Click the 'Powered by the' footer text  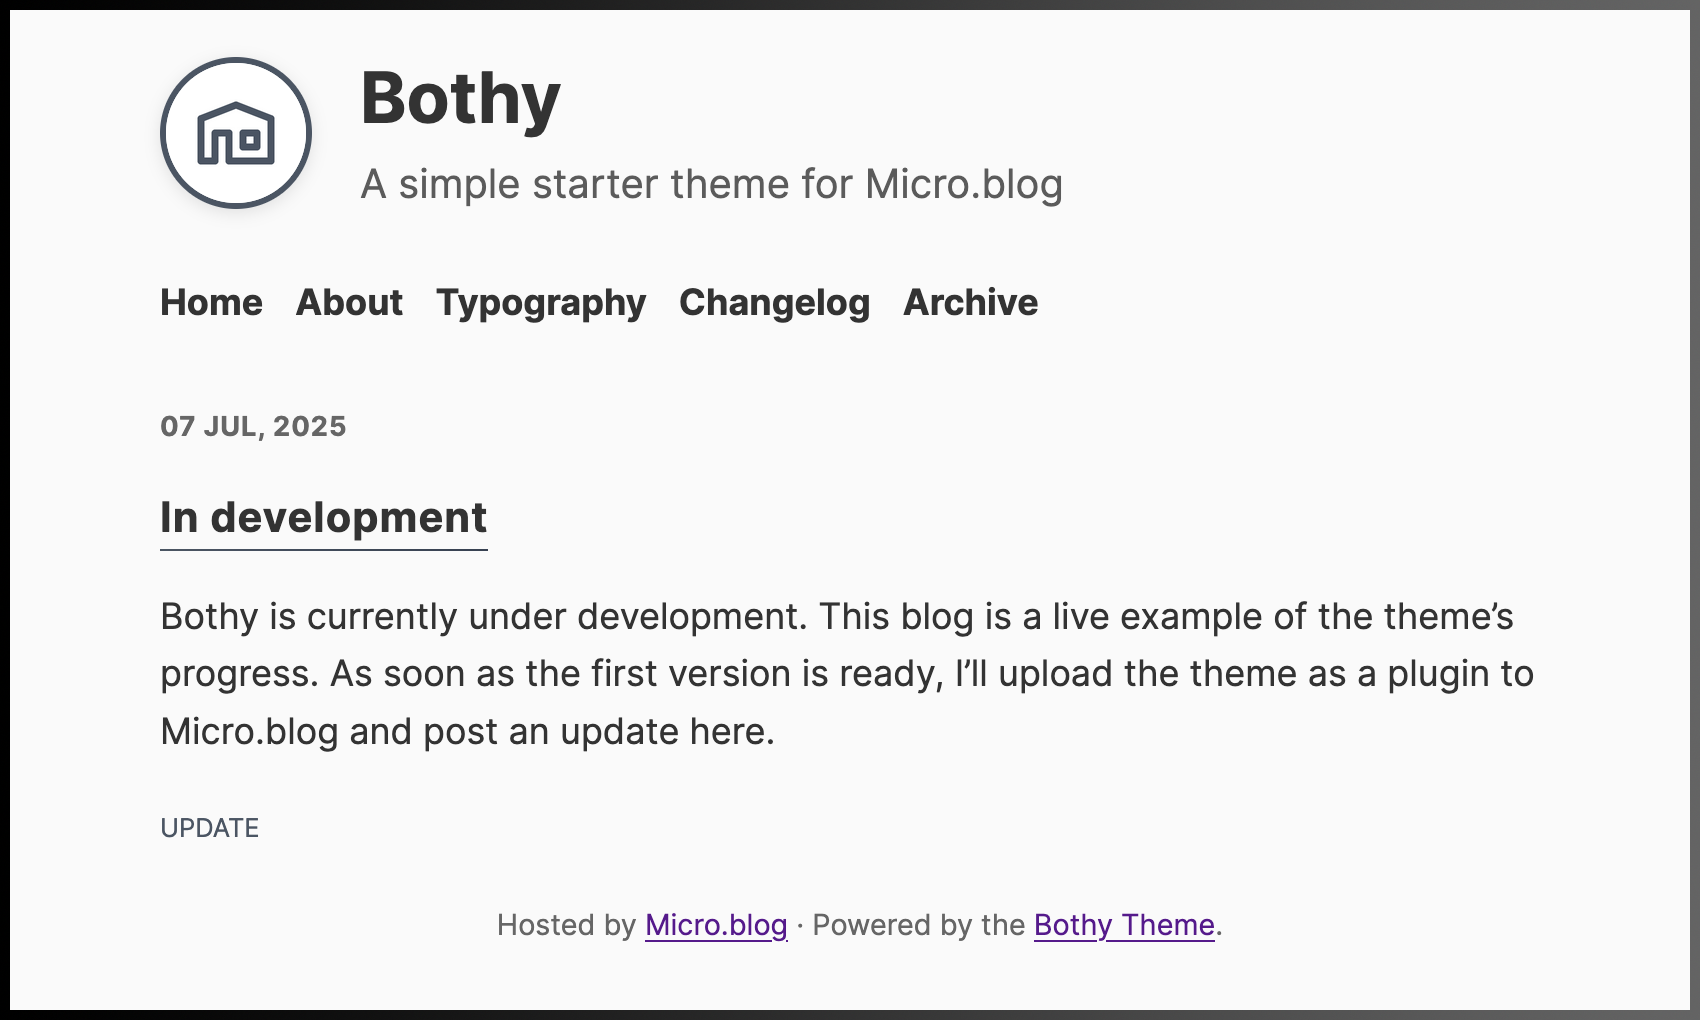[x=918, y=925]
